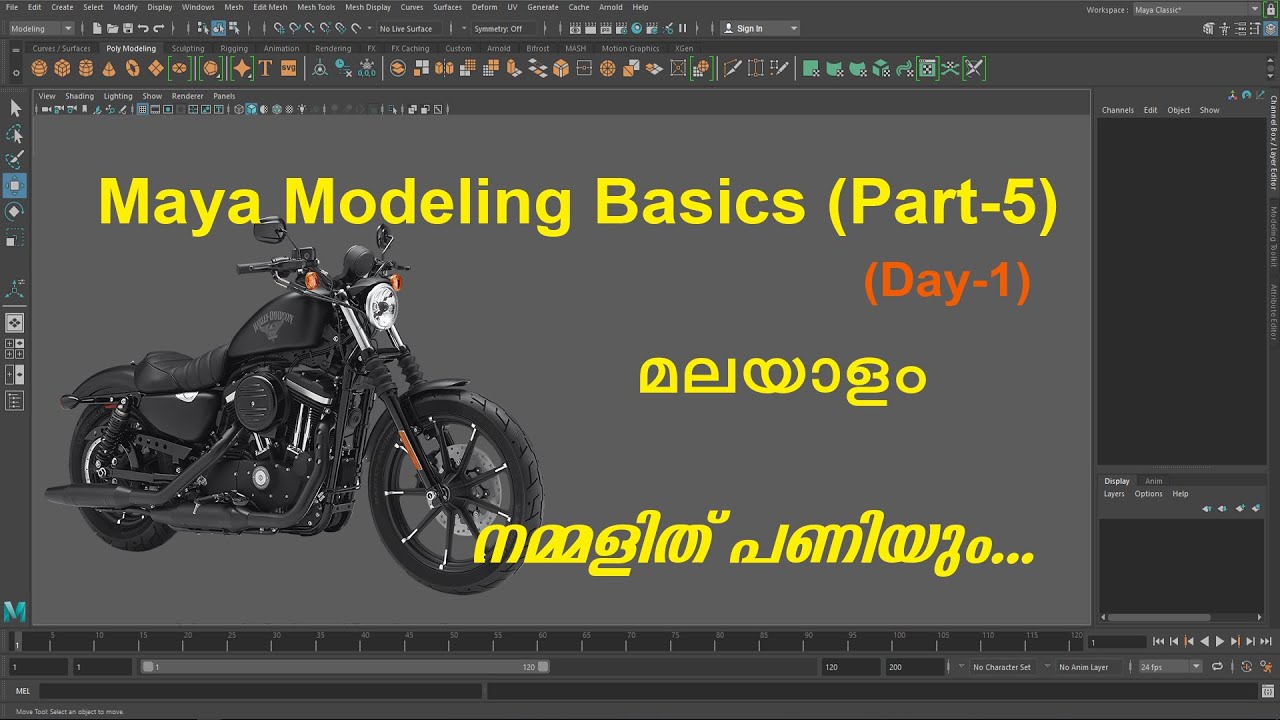Click the Script Editor icon on command line
The image size is (1280, 720).
(x=1268, y=692)
